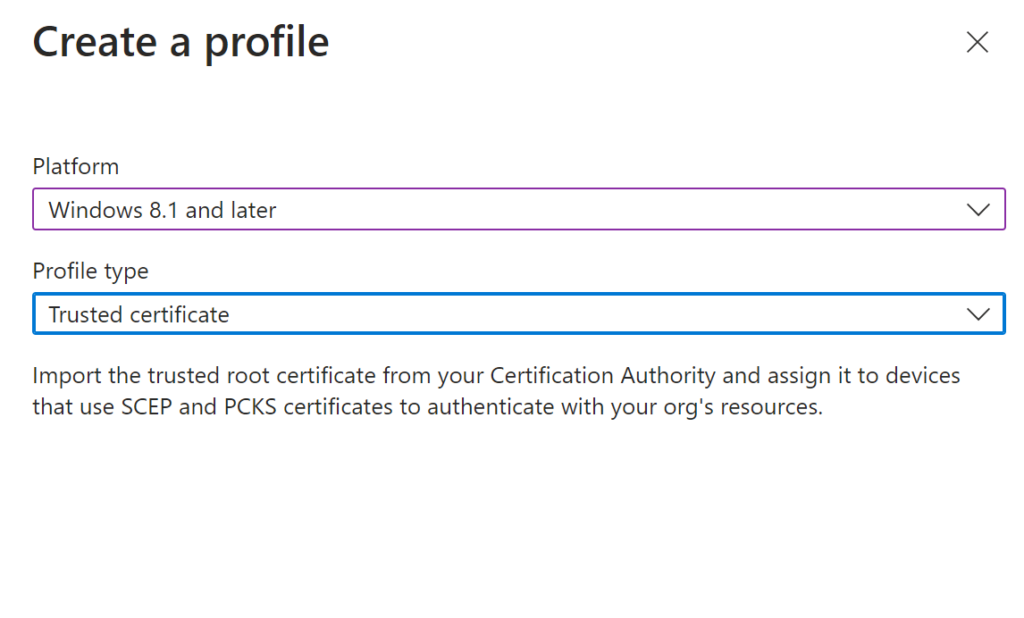Change the Trusted certificate profile type
Screen dimensions: 1024x618
click(519, 314)
